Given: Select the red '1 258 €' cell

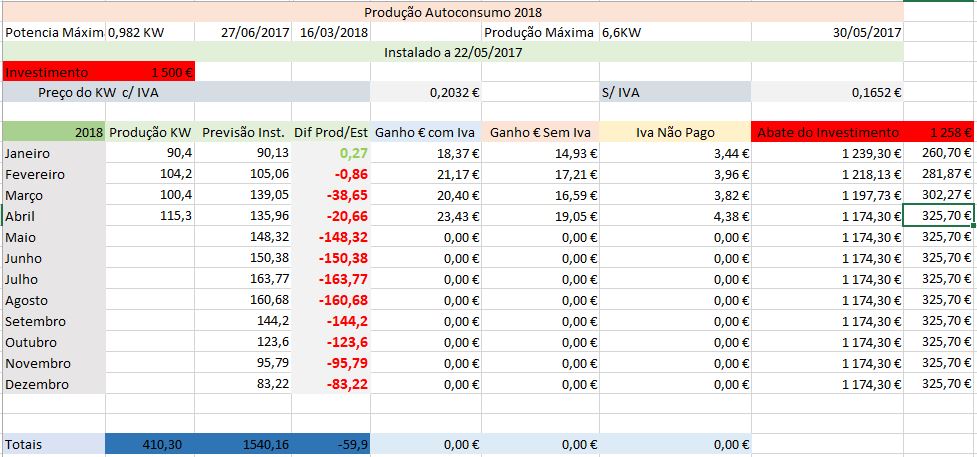Looking at the screenshot, I should pyautogui.click(x=940, y=132).
